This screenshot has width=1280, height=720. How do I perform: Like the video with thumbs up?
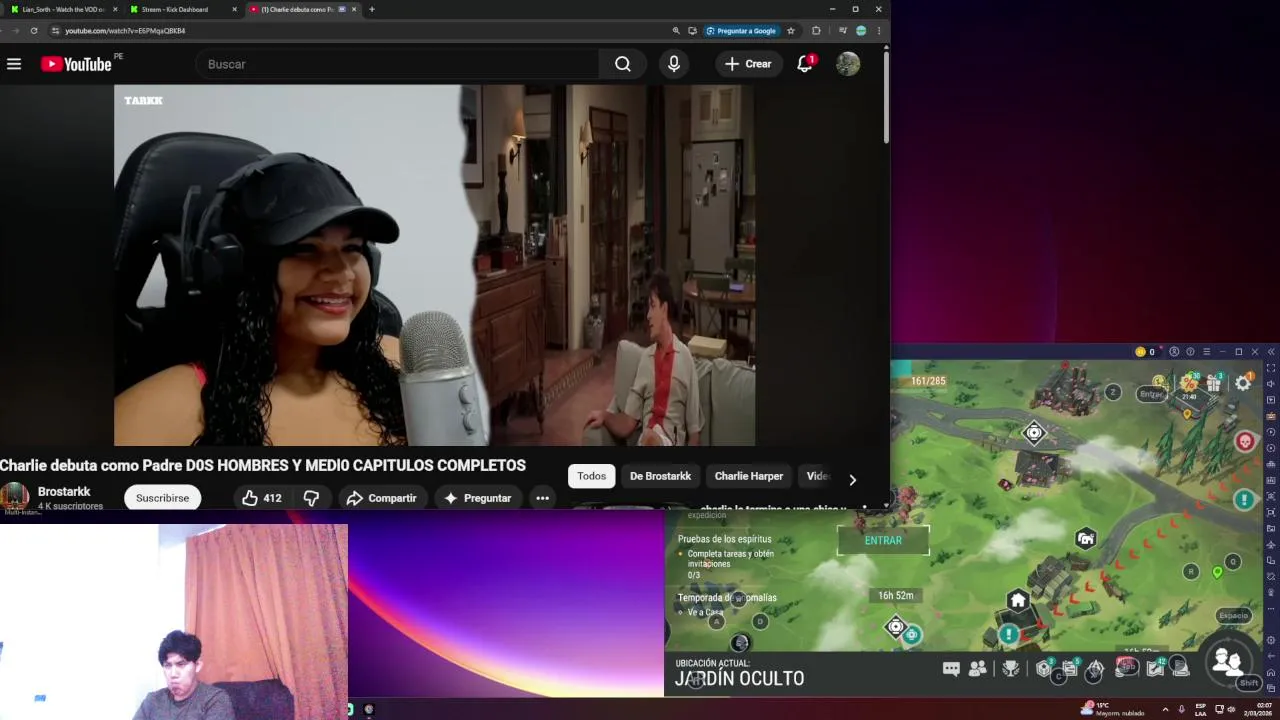pyautogui.click(x=261, y=498)
